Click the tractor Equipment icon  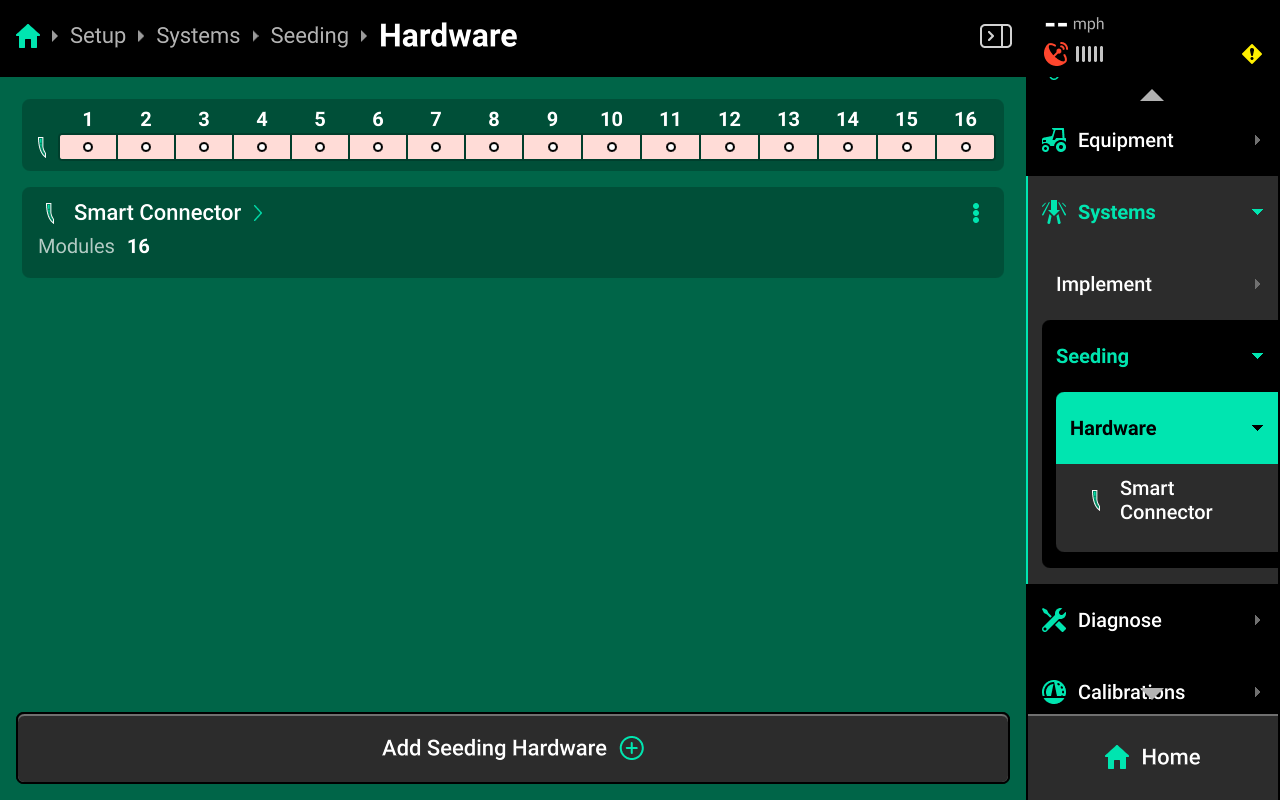(1054, 141)
